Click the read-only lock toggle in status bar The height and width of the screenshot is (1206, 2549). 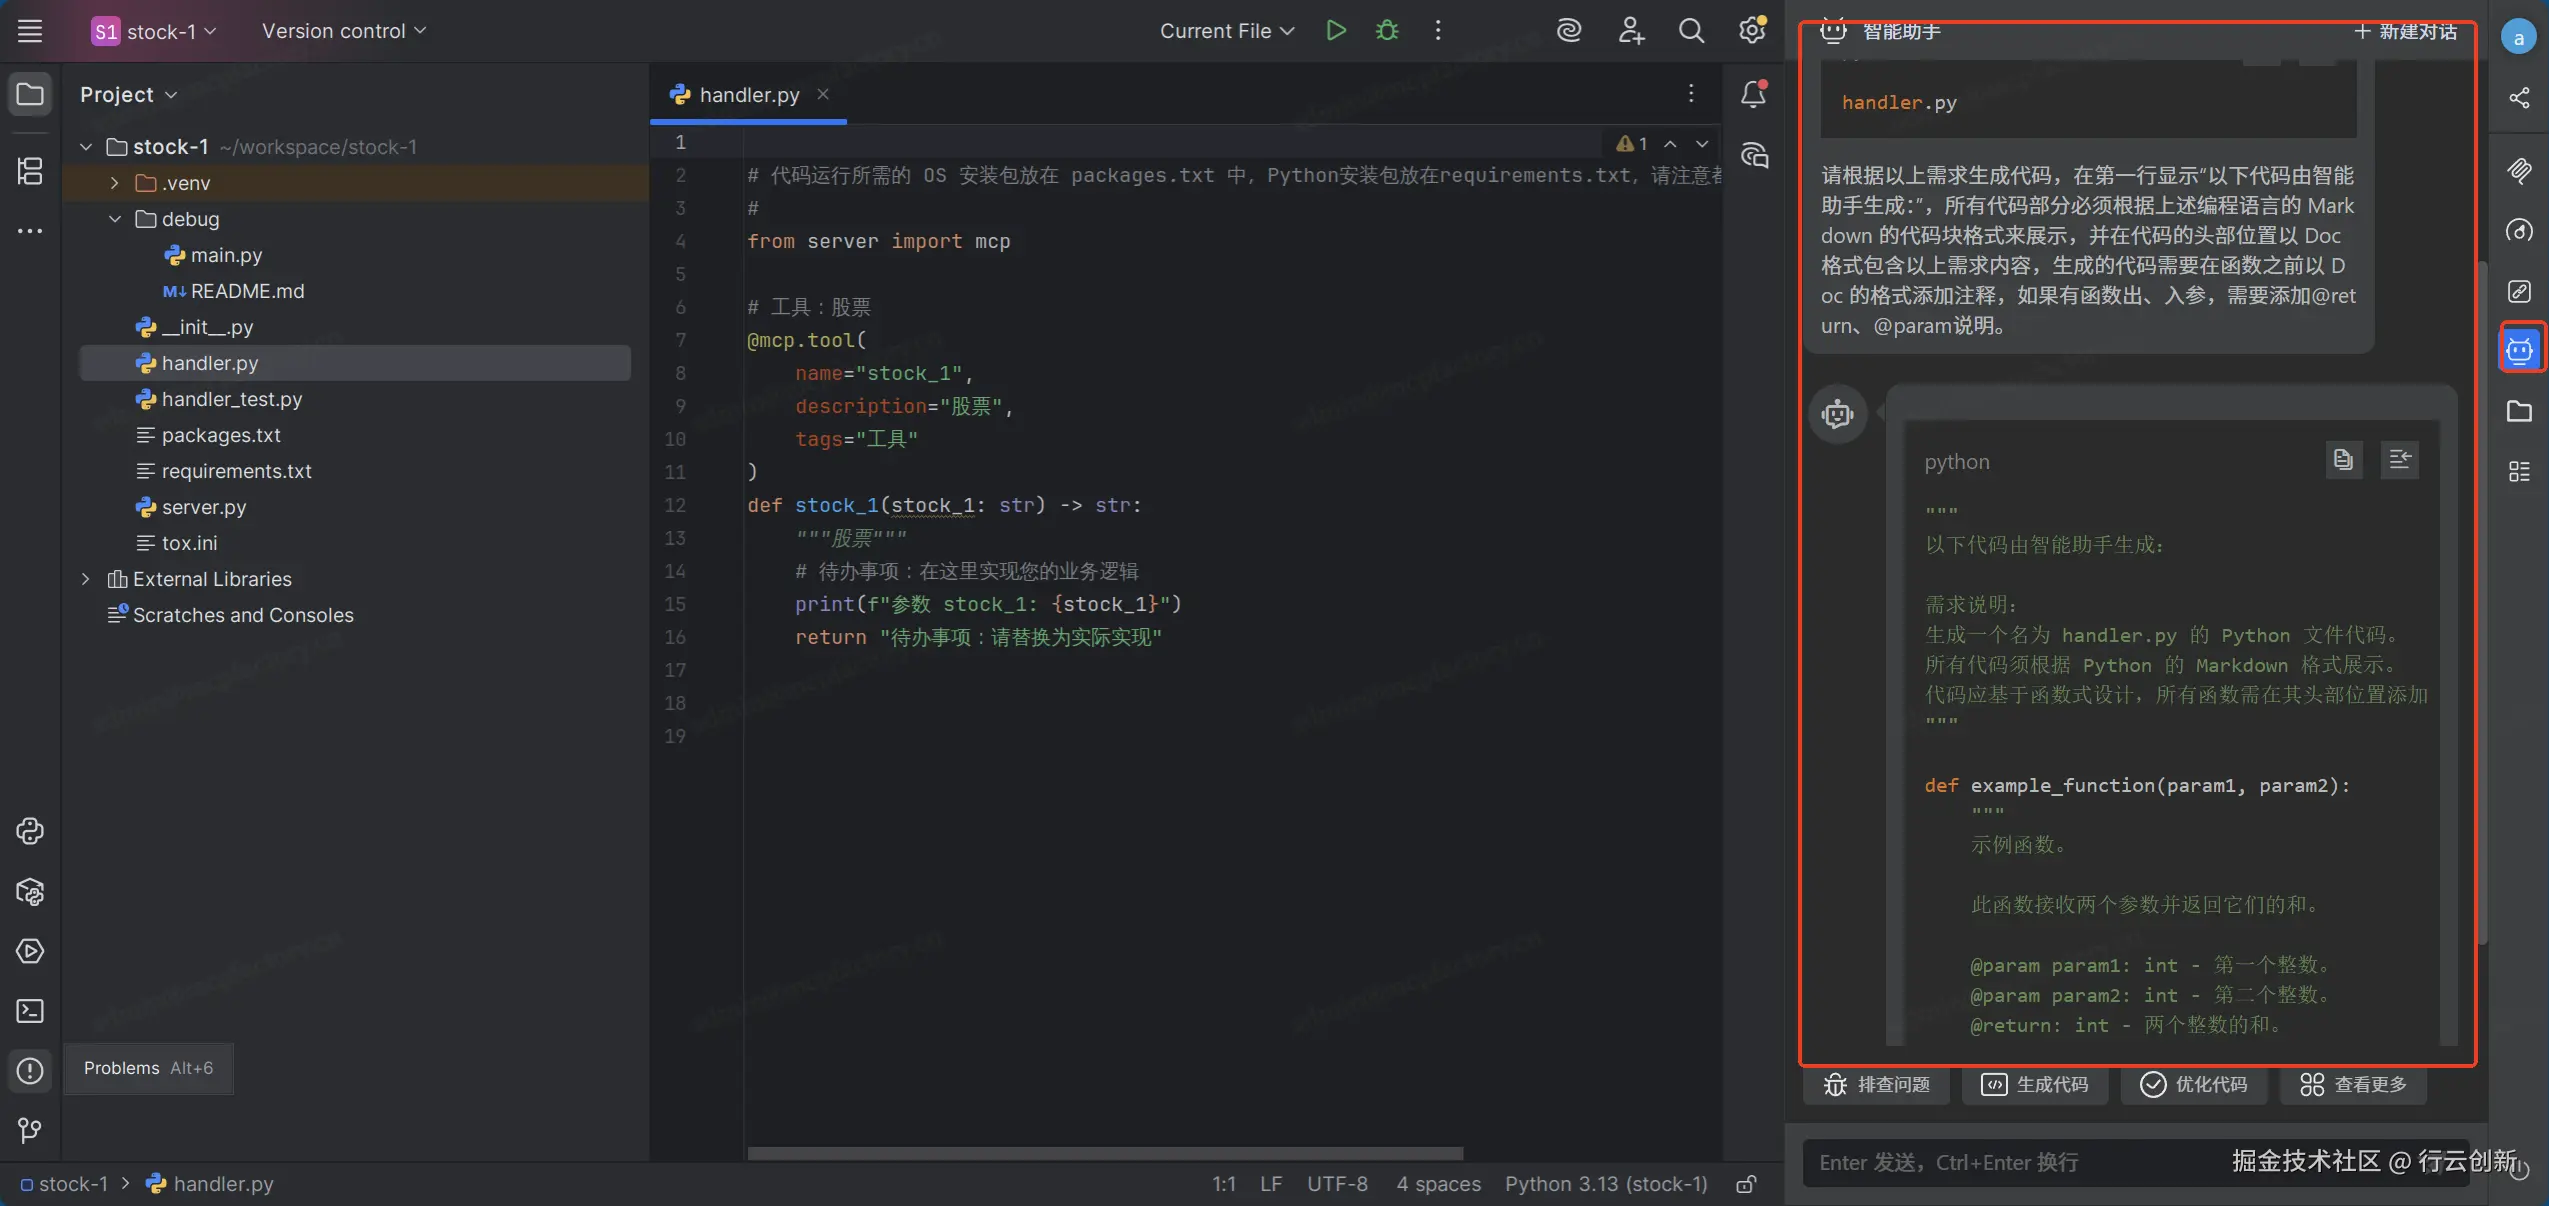pyautogui.click(x=1746, y=1184)
